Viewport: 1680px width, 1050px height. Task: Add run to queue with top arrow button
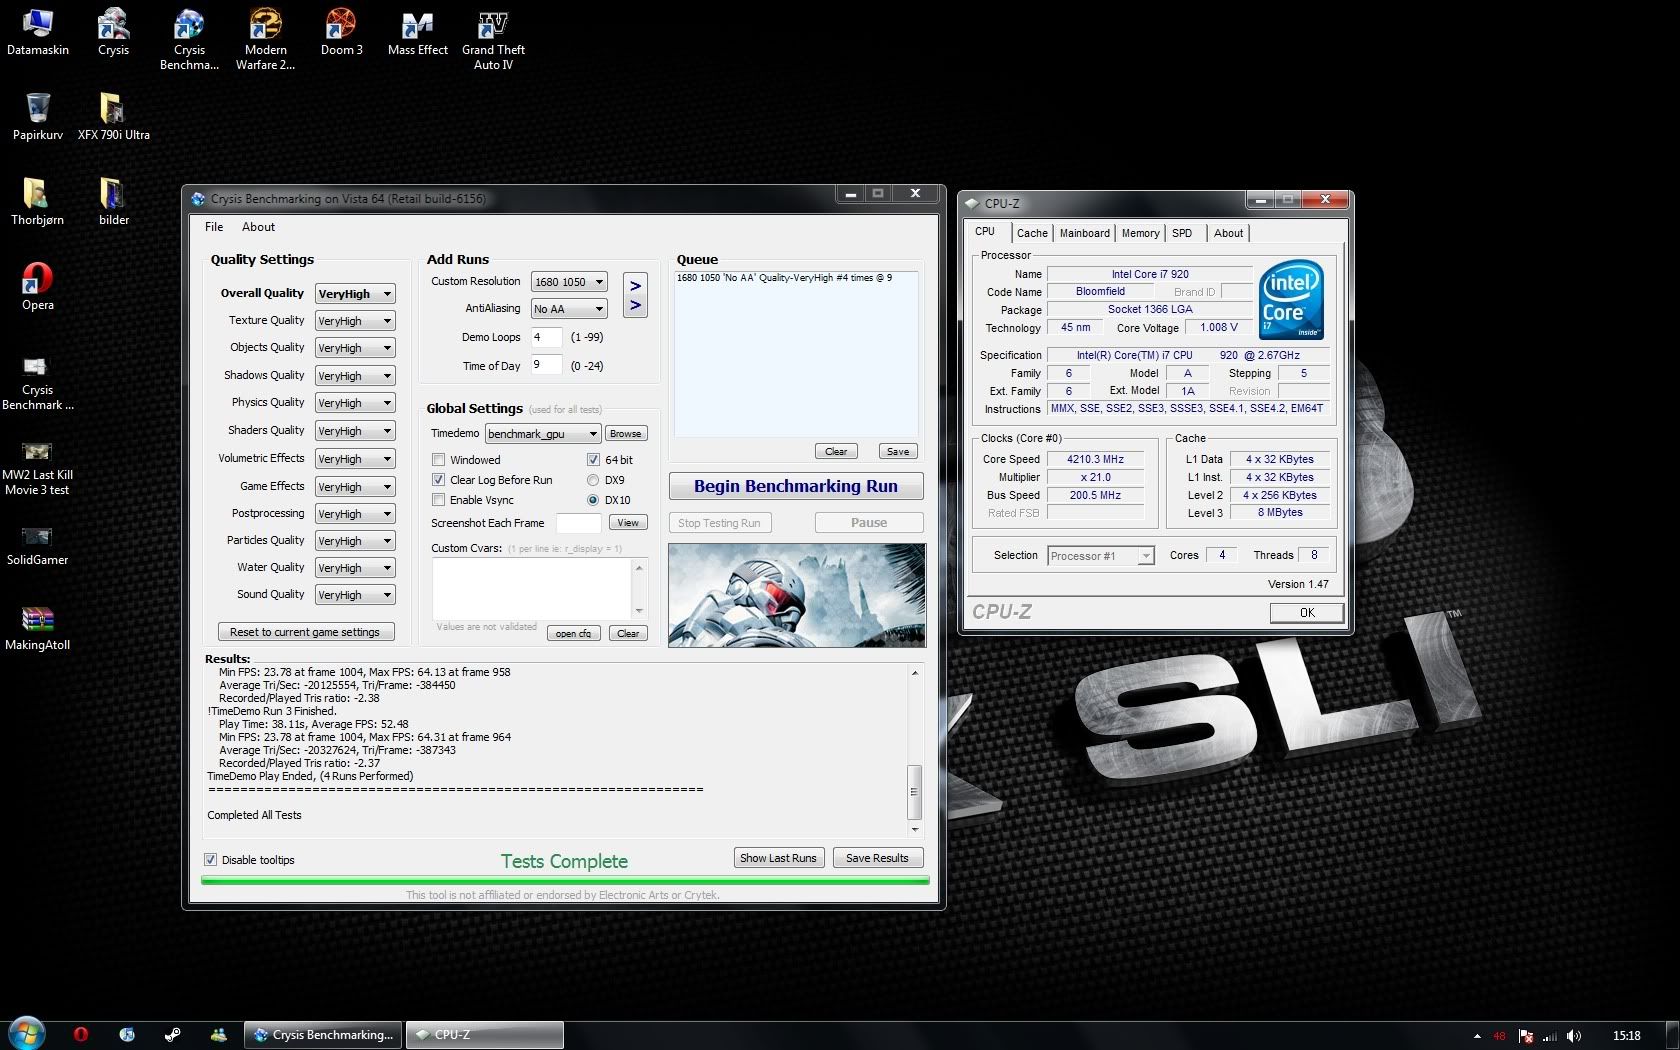[635, 285]
